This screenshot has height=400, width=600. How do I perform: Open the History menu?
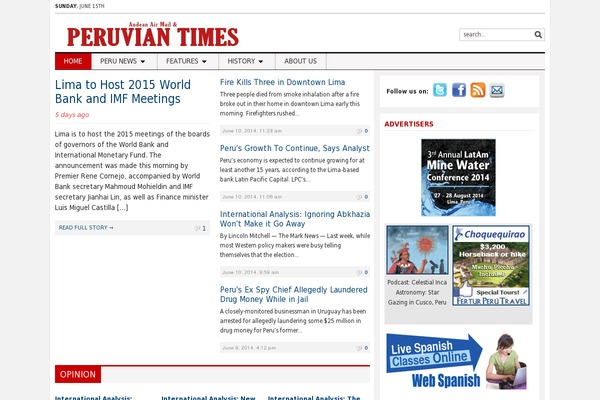(x=246, y=61)
